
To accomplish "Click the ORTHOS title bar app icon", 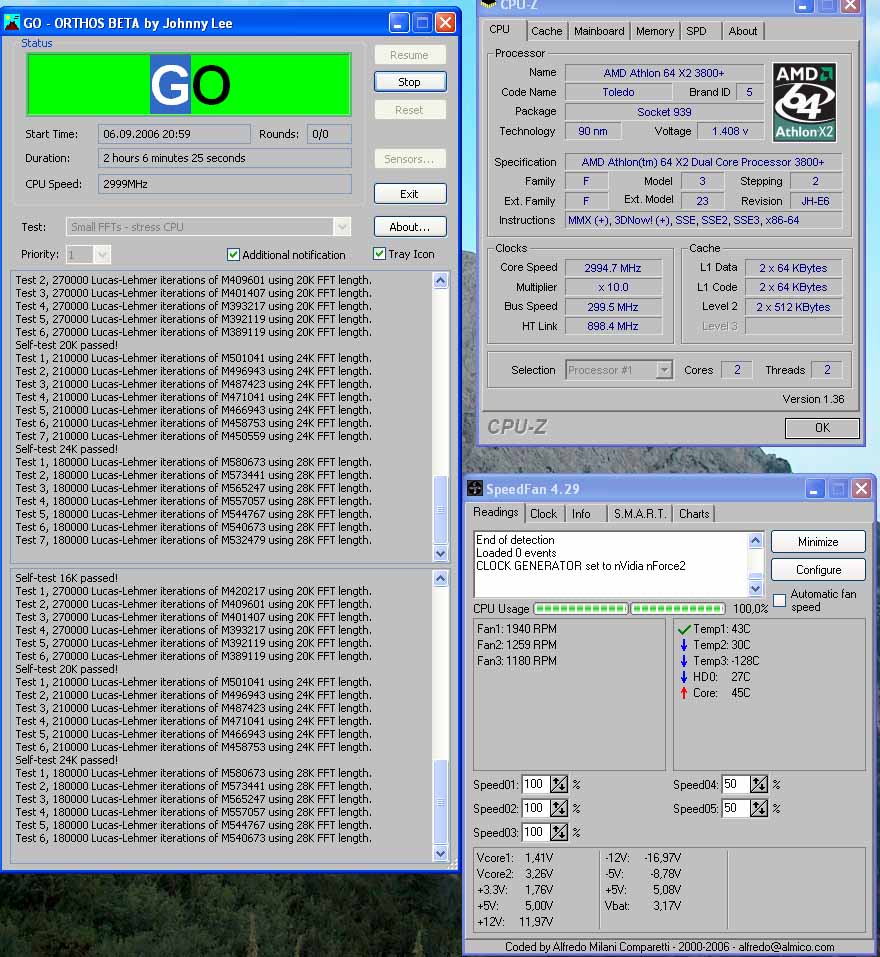I will click(12, 23).
